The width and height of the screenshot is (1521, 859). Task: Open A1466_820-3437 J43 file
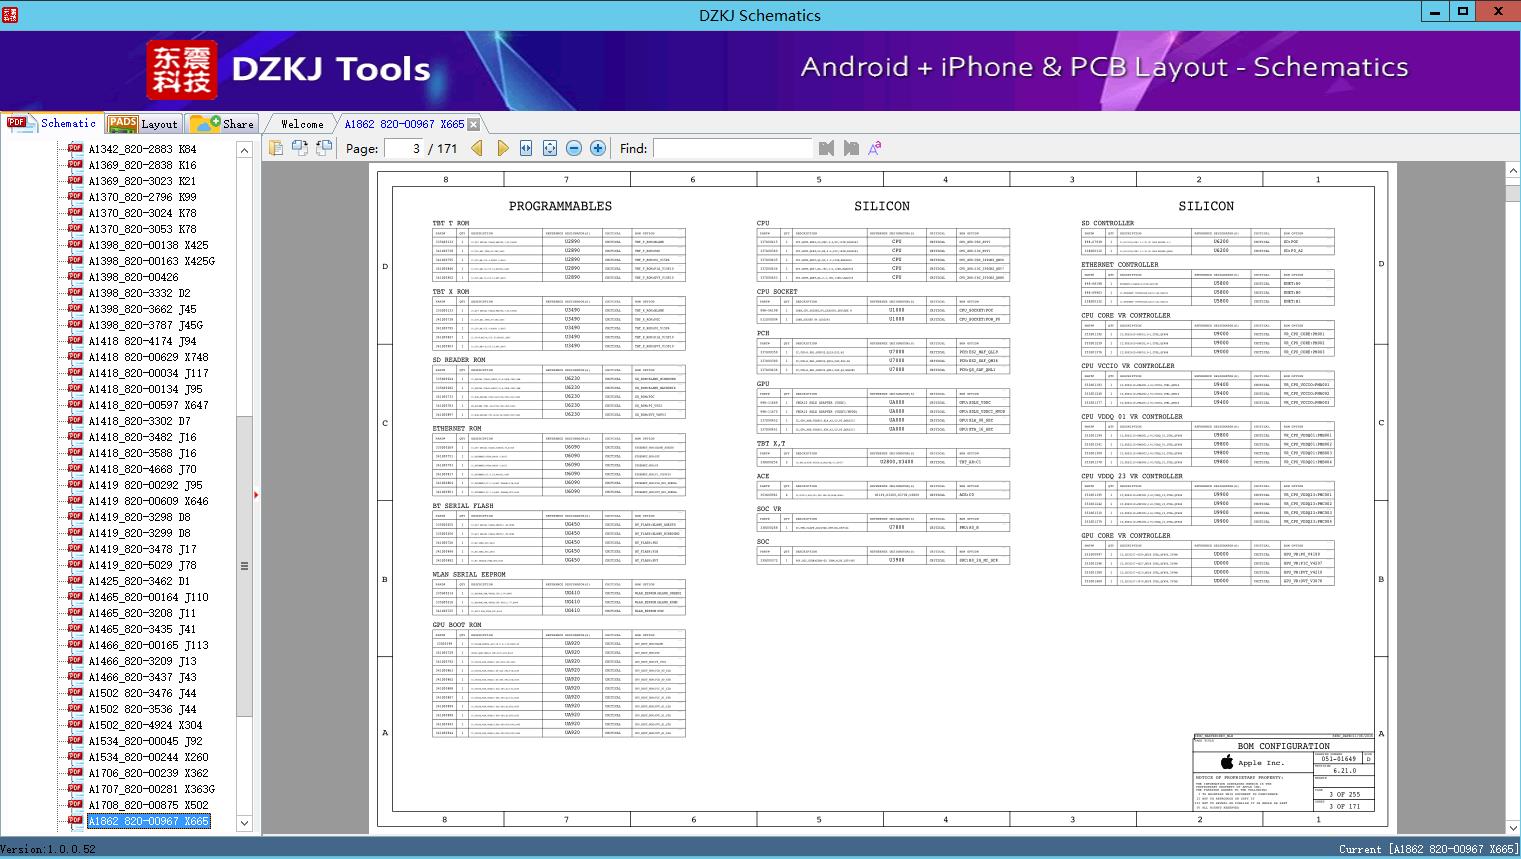142,677
